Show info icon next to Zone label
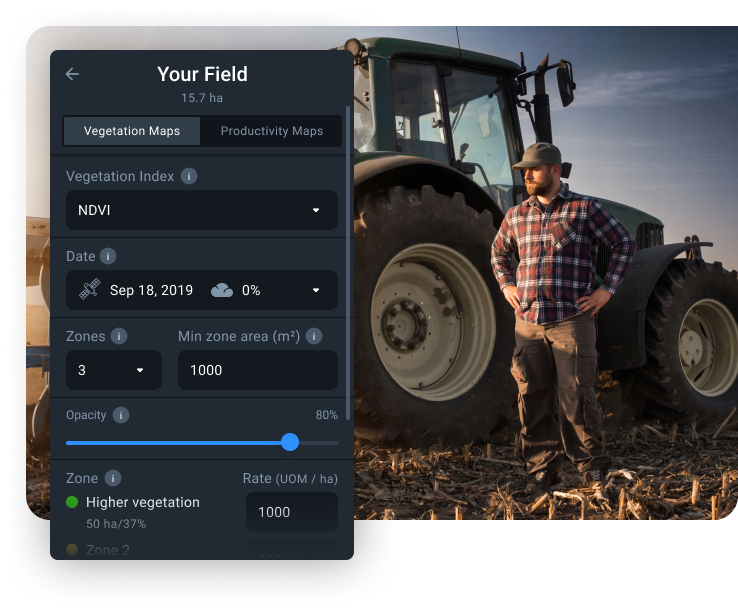The height and width of the screenshot is (610, 738). tap(112, 478)
